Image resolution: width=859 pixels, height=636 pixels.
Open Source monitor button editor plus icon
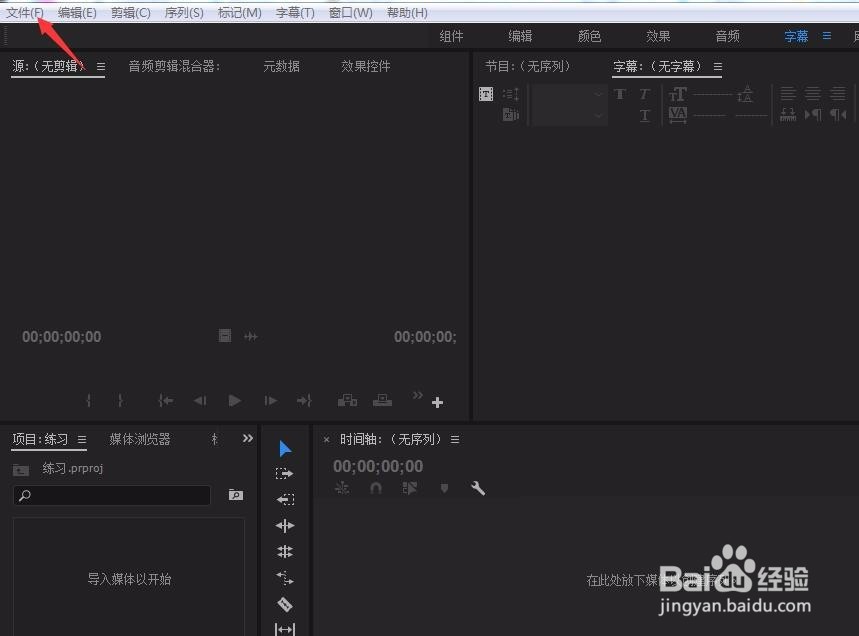tap(437, 403)
